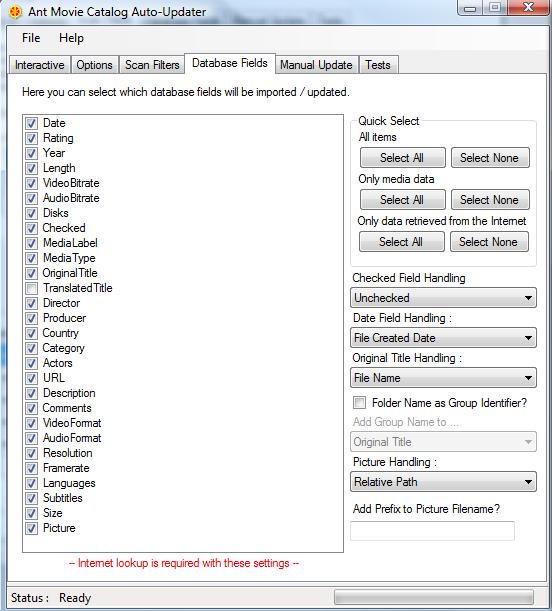The height and width of the screenshot is (611, 552).
Task: Uncheck the Rating field checkbox
Action: point(32,138)
